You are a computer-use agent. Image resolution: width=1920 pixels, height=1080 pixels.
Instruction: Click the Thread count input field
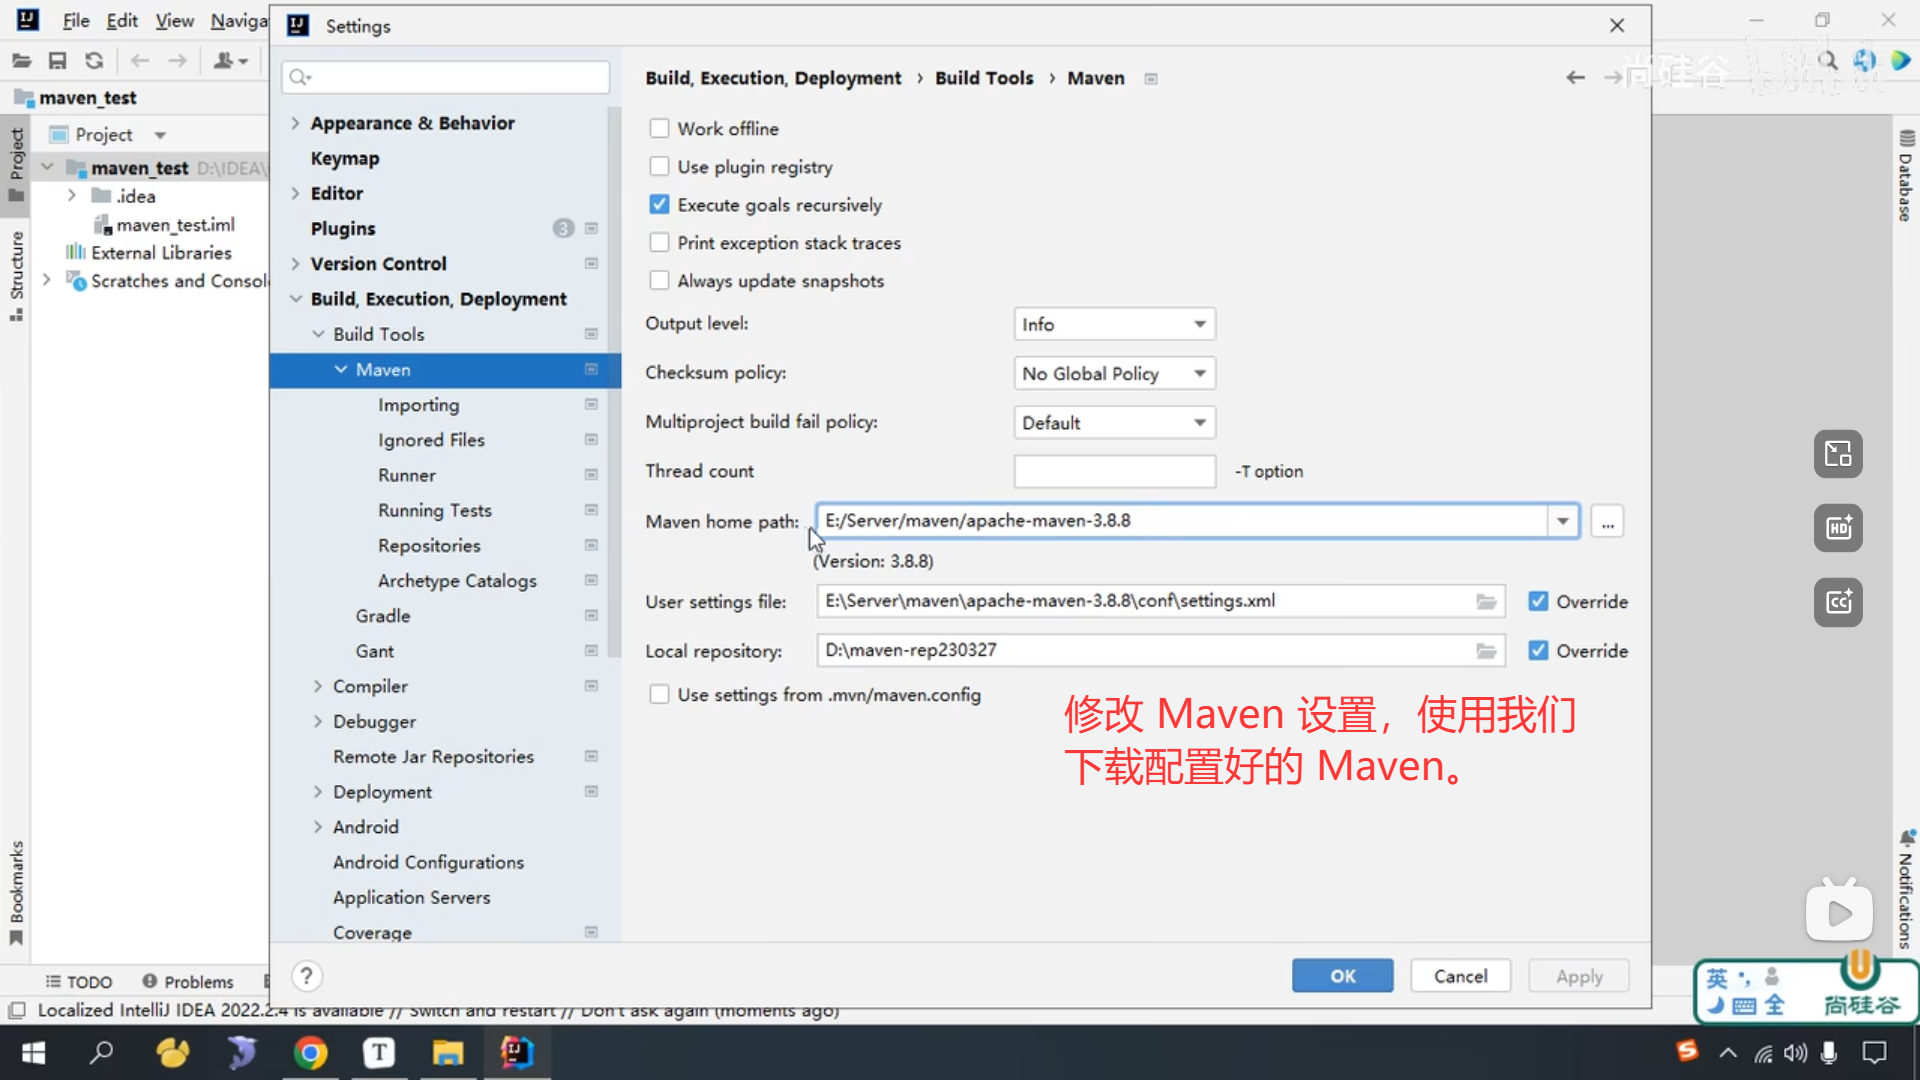(1114, 471)
